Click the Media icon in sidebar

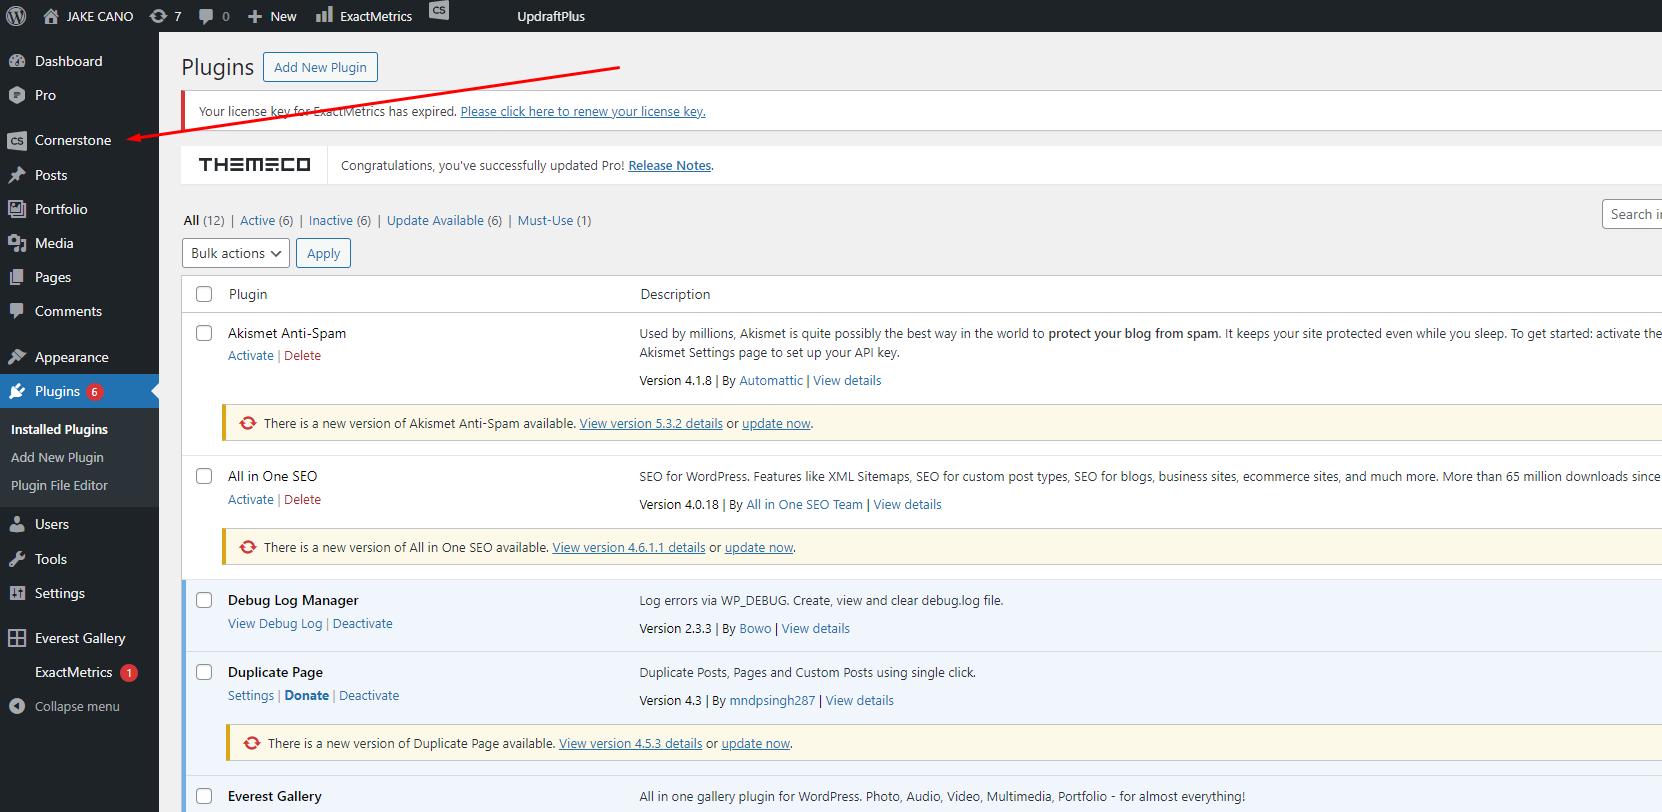tap(17, 243)
